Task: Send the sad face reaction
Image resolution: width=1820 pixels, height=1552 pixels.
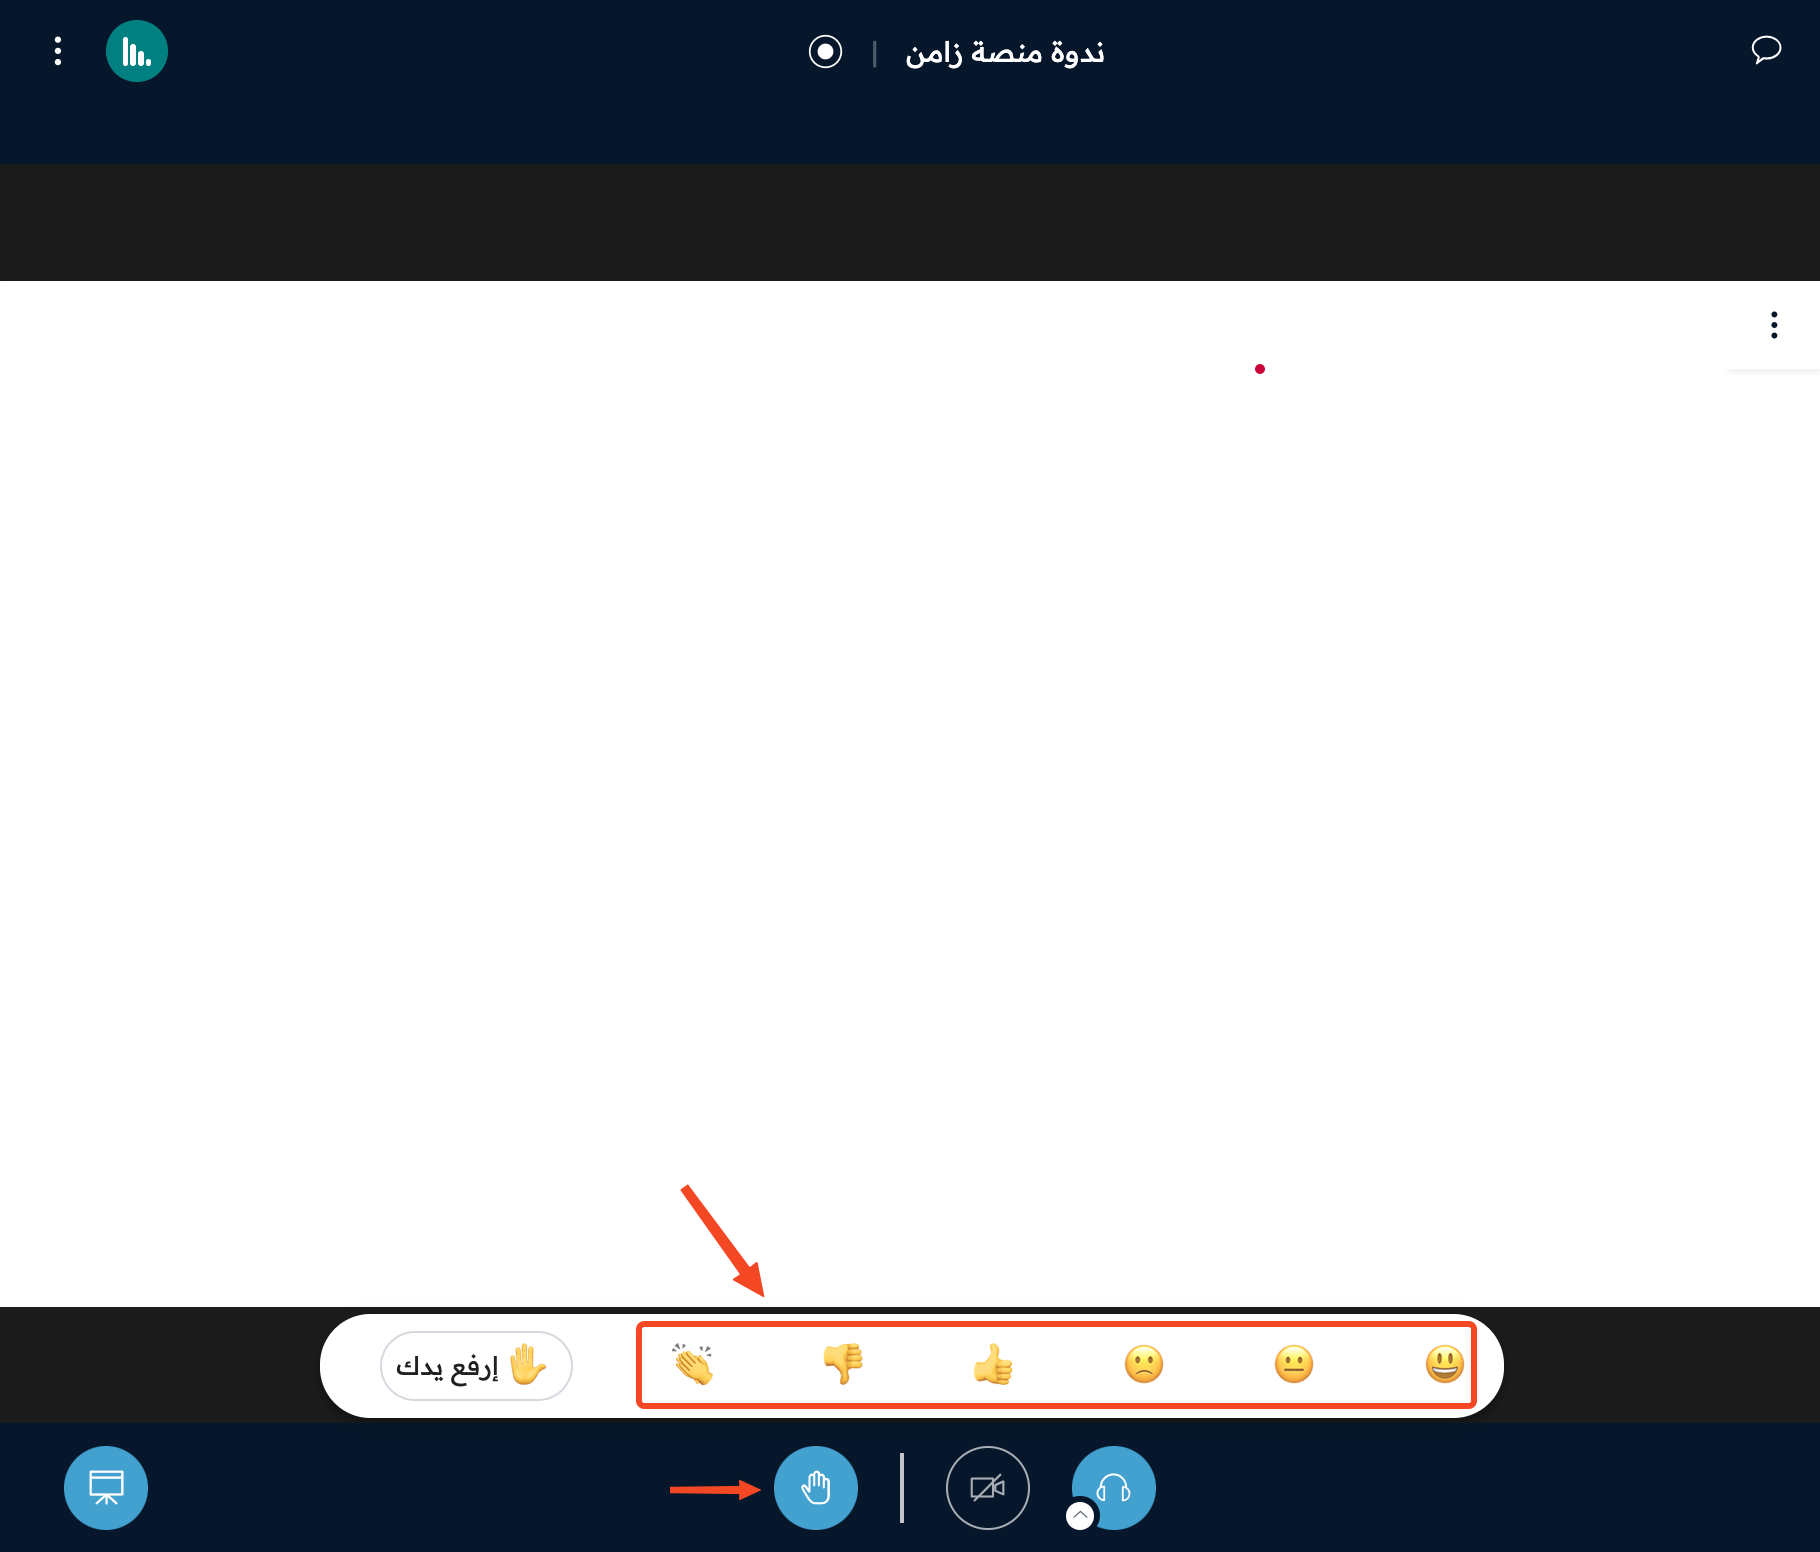Action: 1144,1364
